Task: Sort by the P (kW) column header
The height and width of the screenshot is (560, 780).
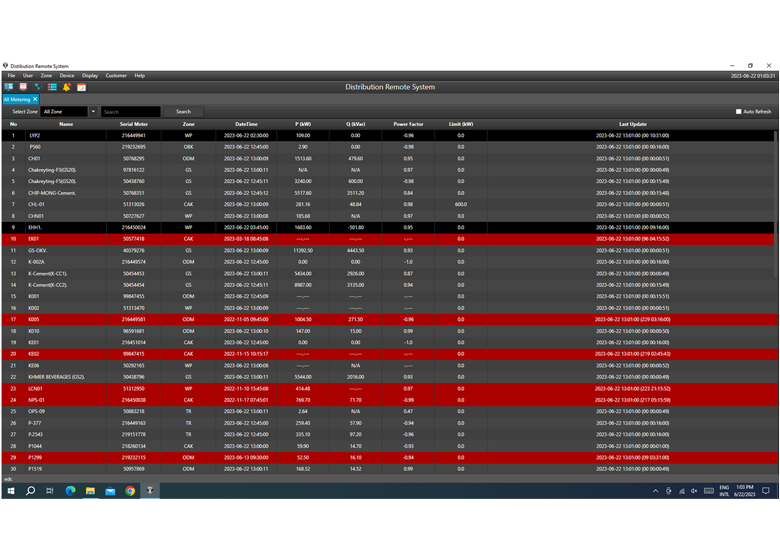Action: coord(303,124)
